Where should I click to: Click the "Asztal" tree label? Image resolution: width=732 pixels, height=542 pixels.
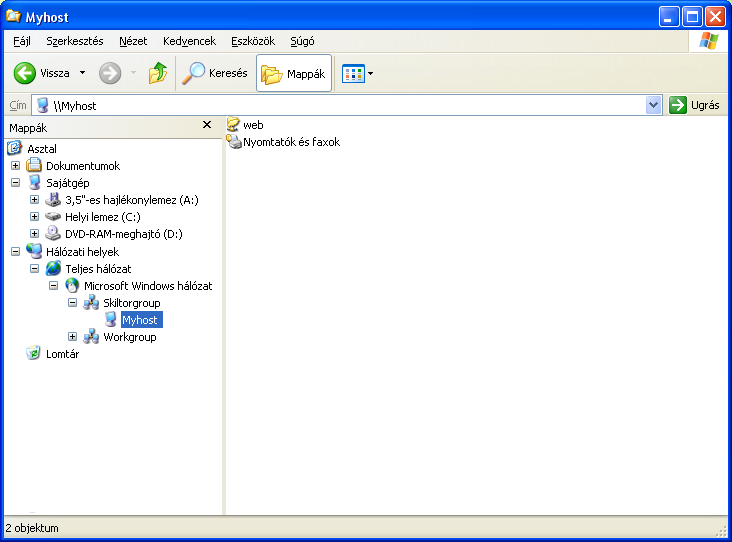click(x=42, y=149)
